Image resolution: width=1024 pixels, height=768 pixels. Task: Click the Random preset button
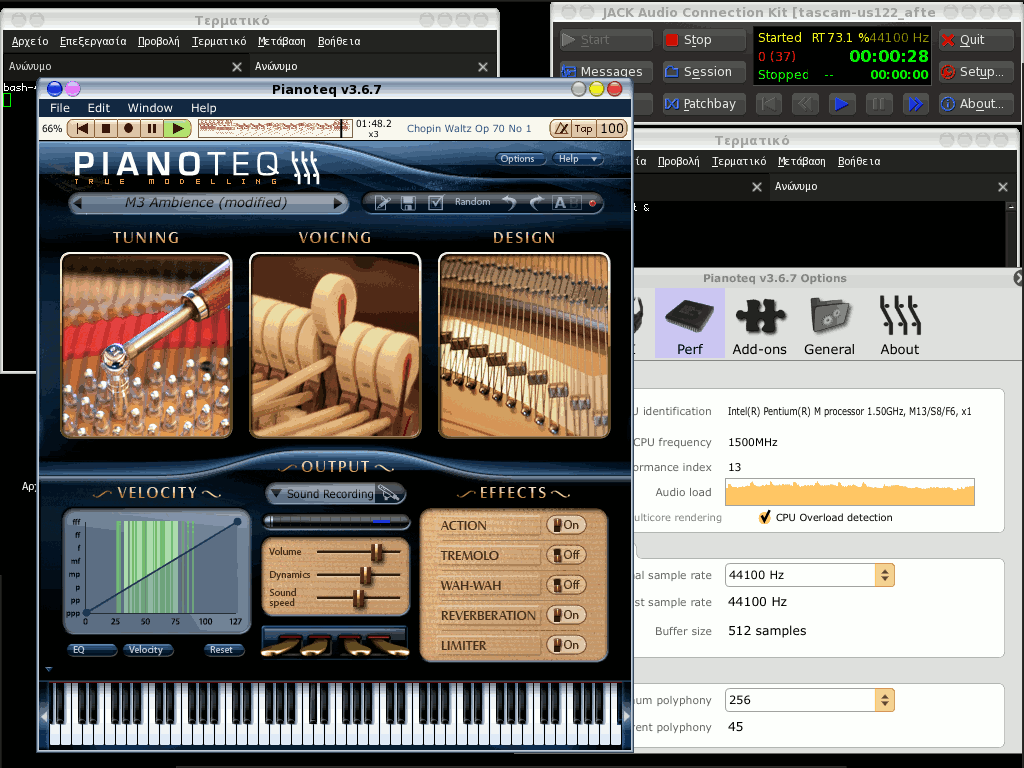[472, 202]
